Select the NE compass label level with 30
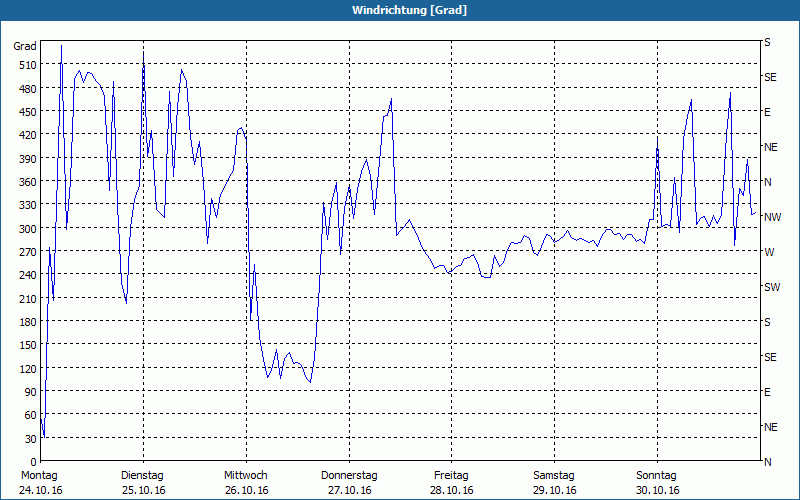The image size is (800, 500). 770,427
